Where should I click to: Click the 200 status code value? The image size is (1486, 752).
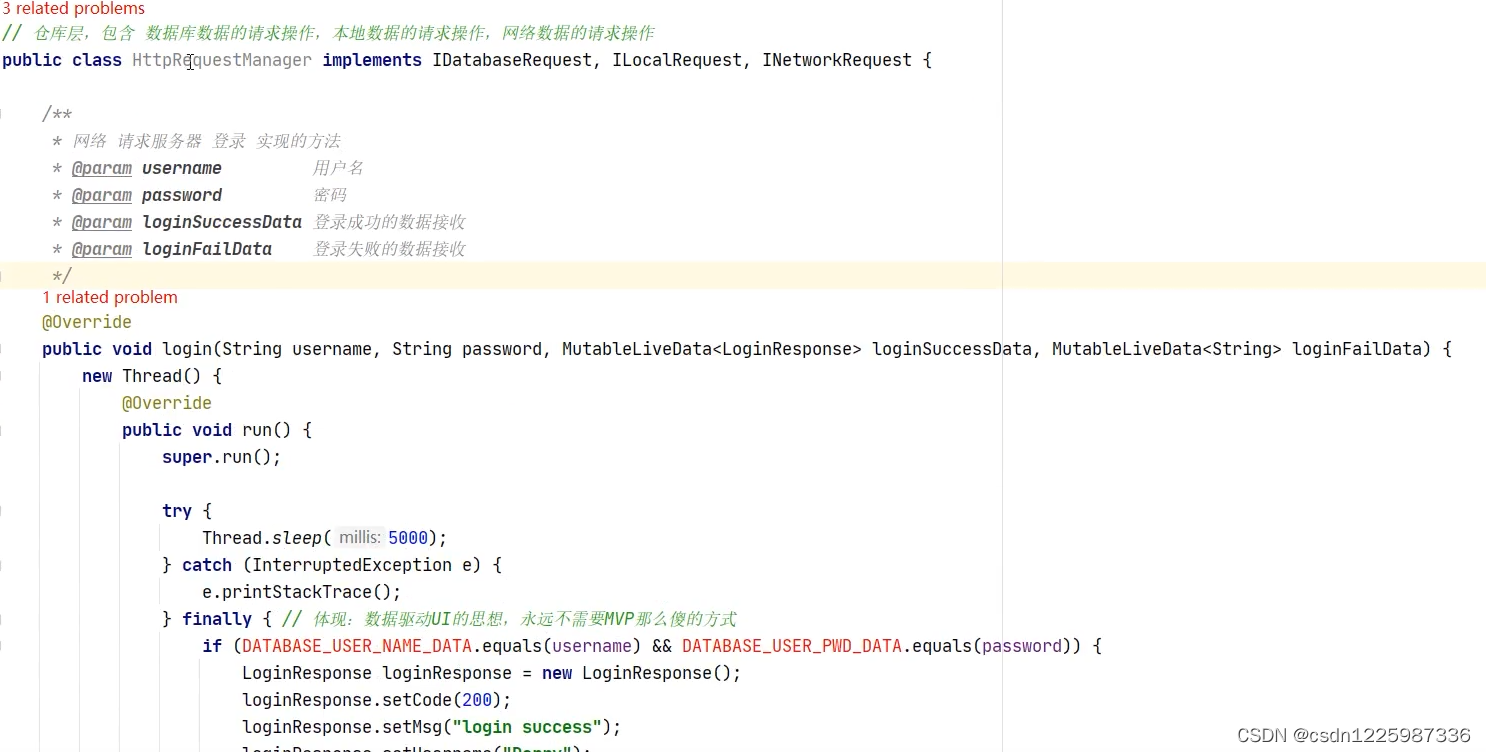click(x=477, y=700)
